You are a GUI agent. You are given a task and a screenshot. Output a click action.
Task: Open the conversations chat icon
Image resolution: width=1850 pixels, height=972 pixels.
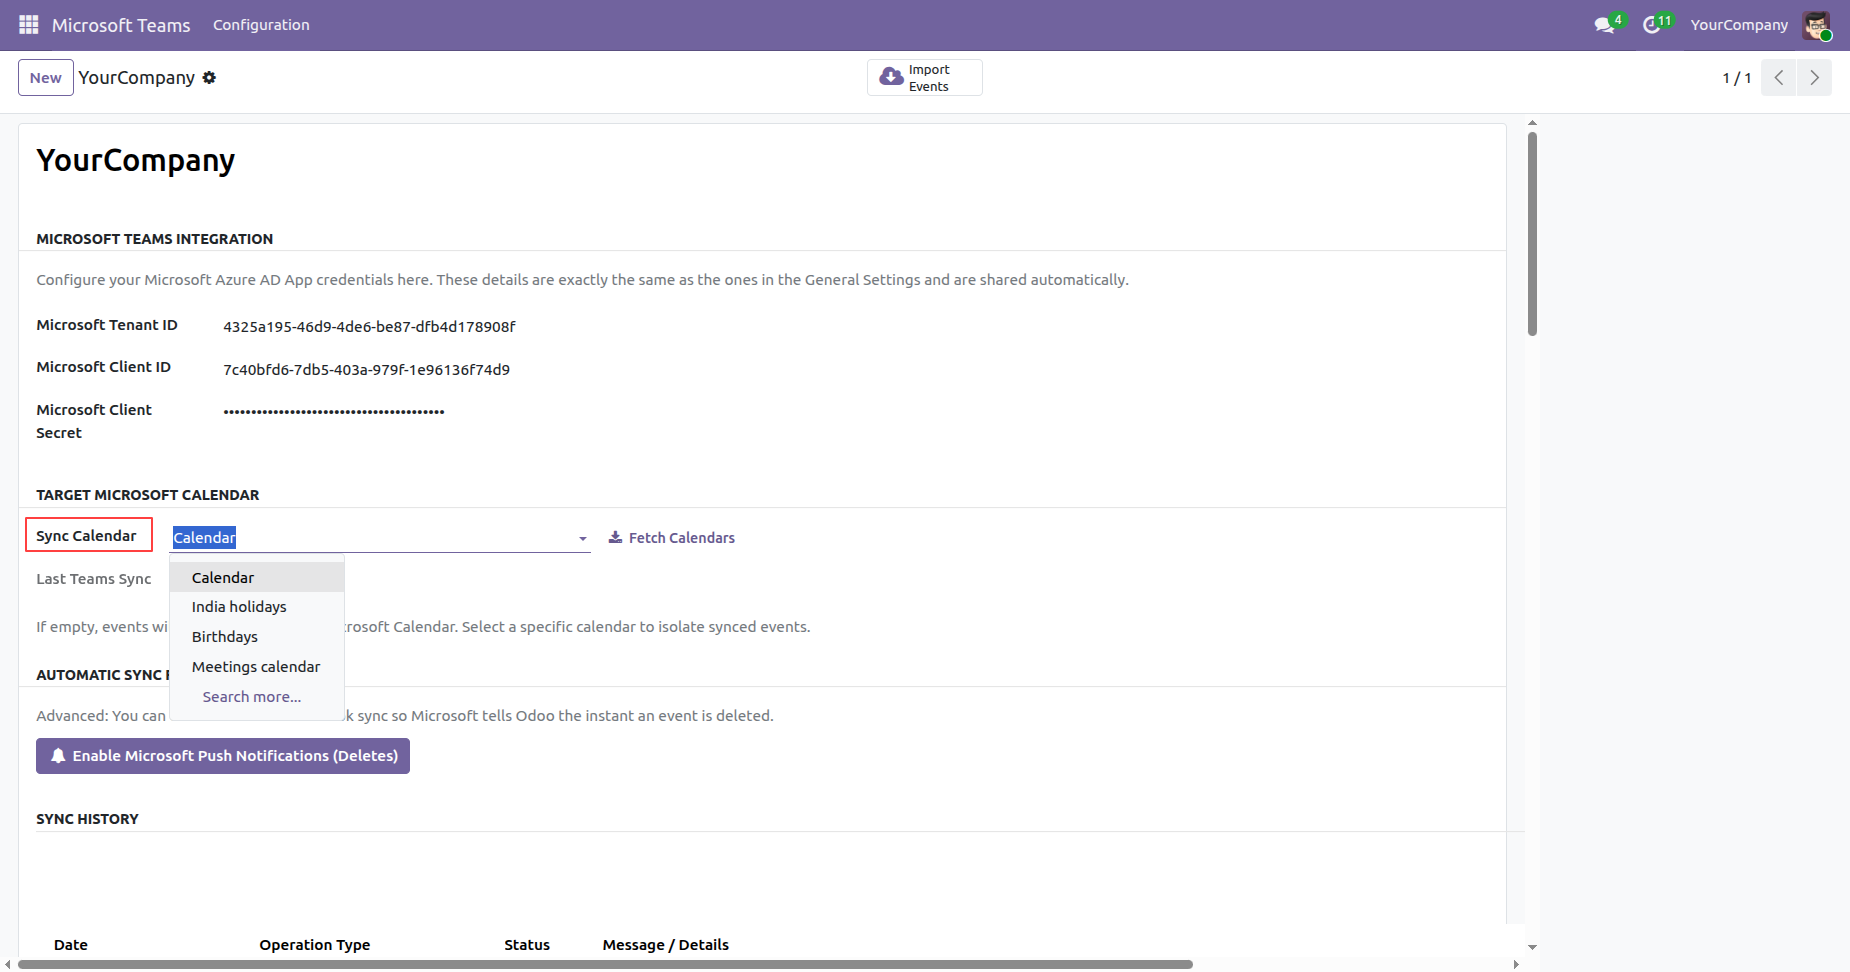tap(1605, 25)
